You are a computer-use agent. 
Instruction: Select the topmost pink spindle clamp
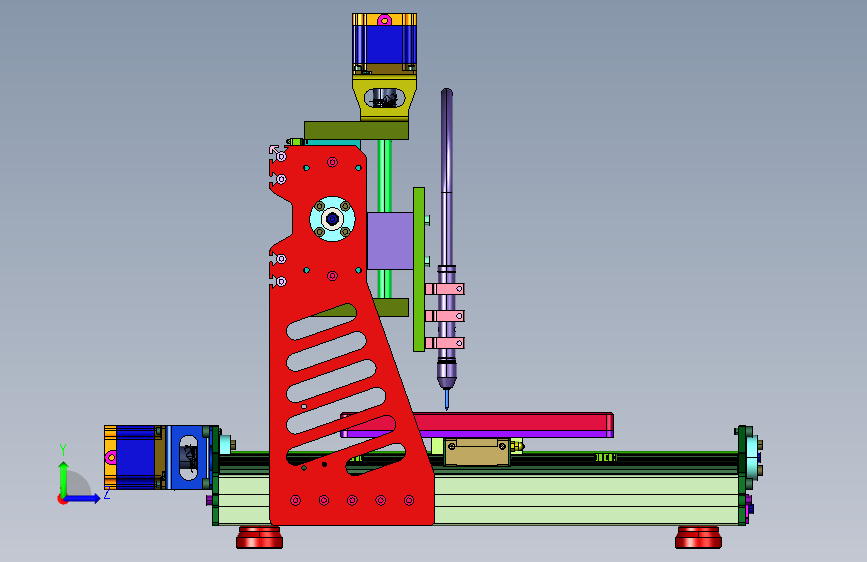tap(445, 289)
